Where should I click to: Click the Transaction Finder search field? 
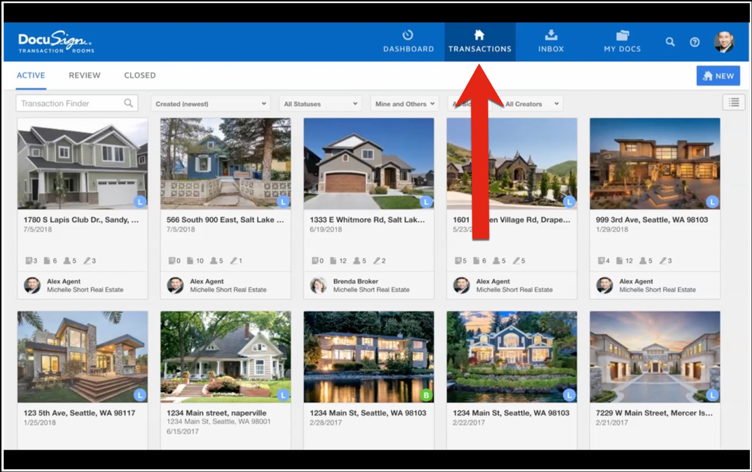pos(70,103)
